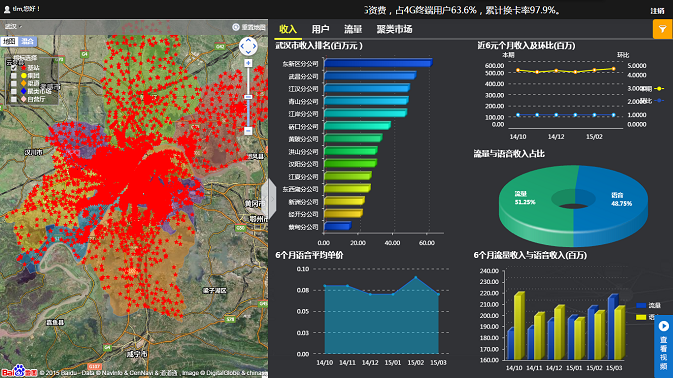This screenshot has height=378, width=673.
Task: Pan the map right using pan arrow
Action: 254,46
